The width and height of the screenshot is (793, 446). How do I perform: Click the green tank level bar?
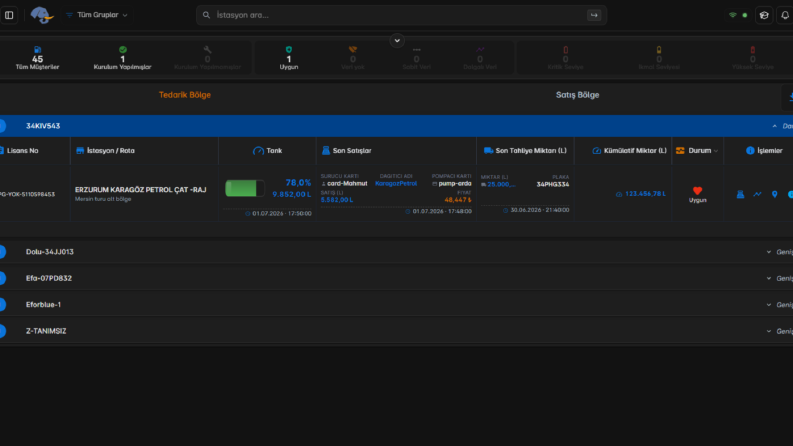245,188
